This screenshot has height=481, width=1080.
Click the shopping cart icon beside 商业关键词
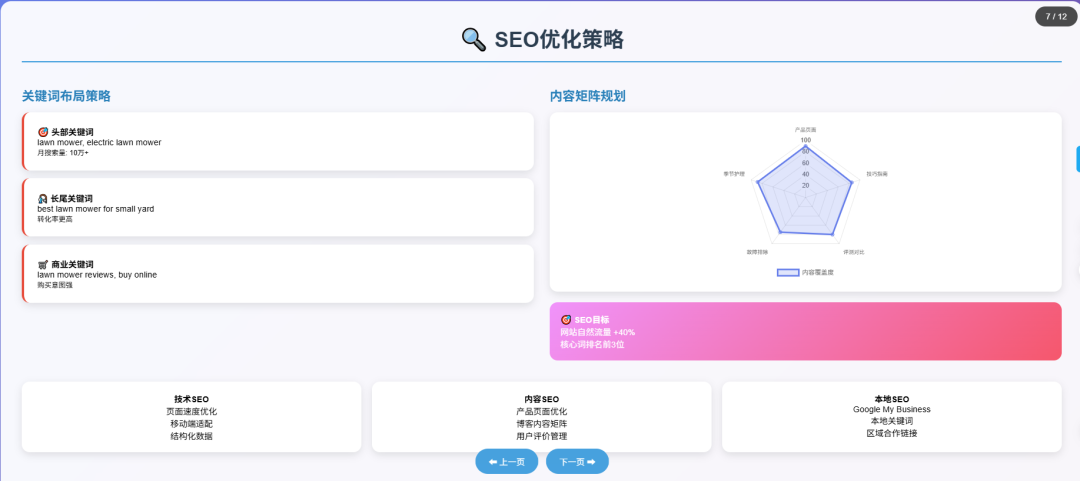point(43,265)
